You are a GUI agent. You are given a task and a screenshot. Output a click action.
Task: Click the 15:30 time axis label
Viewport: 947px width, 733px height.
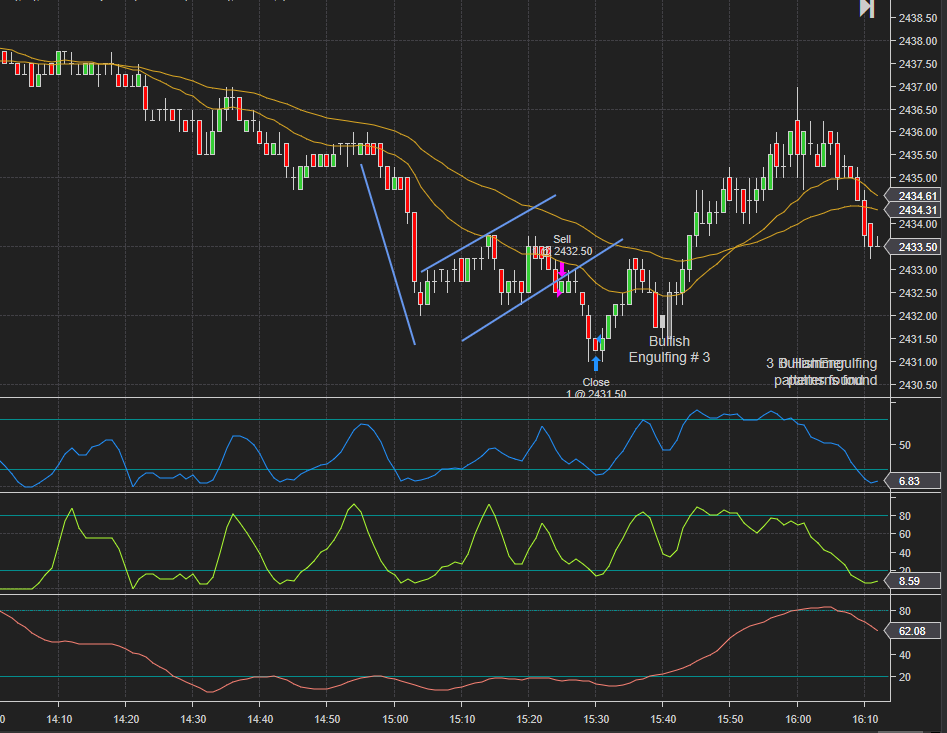tap(596, 718)
